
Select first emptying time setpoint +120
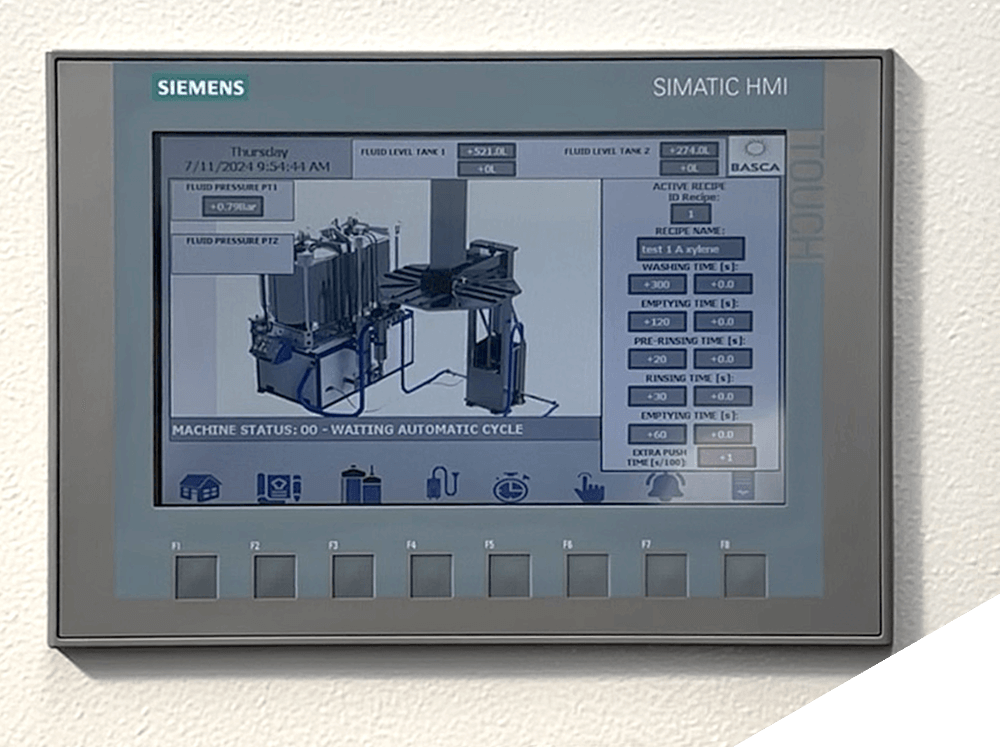657,322
